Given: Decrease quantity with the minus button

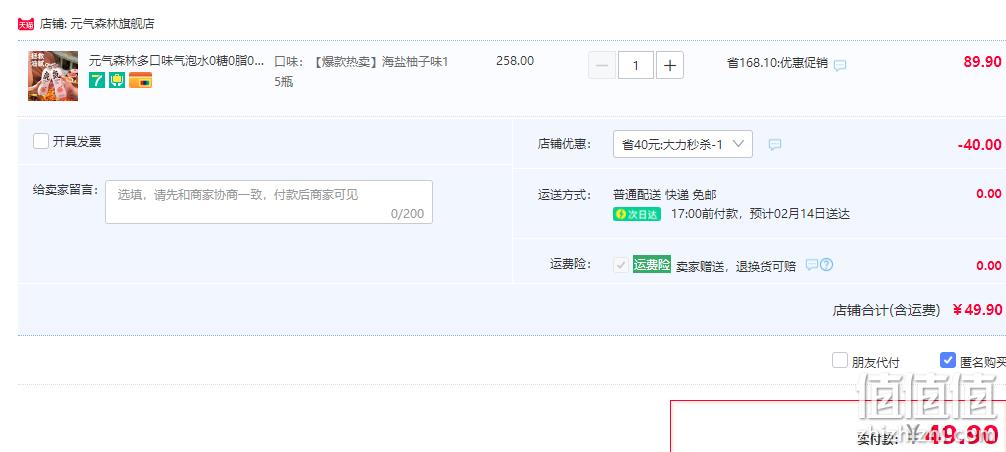Looking at the screenshot, I should 602,65.
